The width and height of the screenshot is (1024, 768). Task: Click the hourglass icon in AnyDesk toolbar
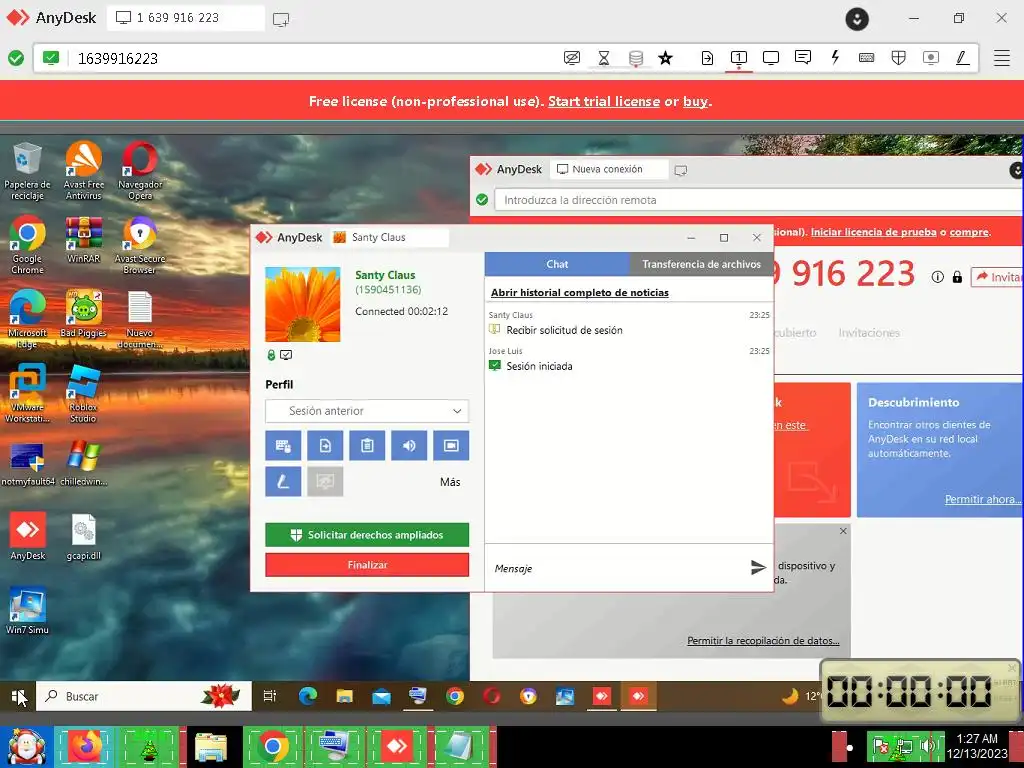(x=604, y=58)
